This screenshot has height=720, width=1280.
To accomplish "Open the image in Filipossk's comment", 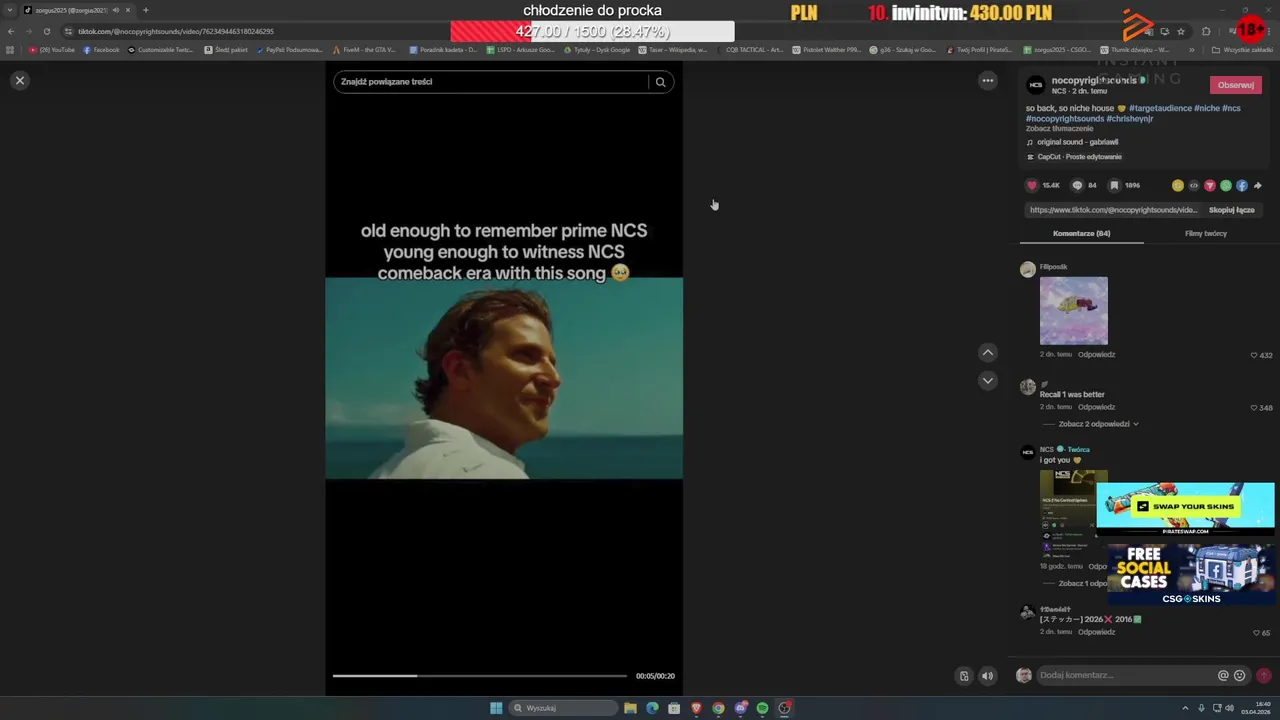I will tap(1073, 311).
